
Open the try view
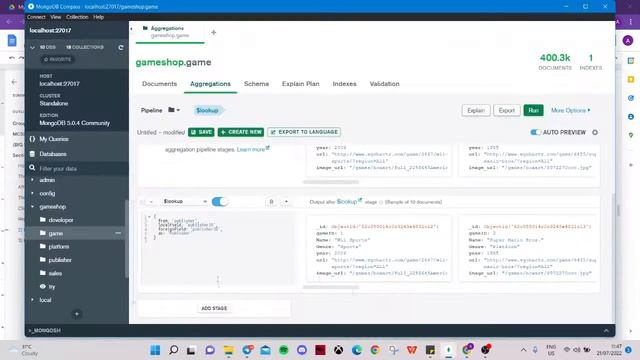52,287
